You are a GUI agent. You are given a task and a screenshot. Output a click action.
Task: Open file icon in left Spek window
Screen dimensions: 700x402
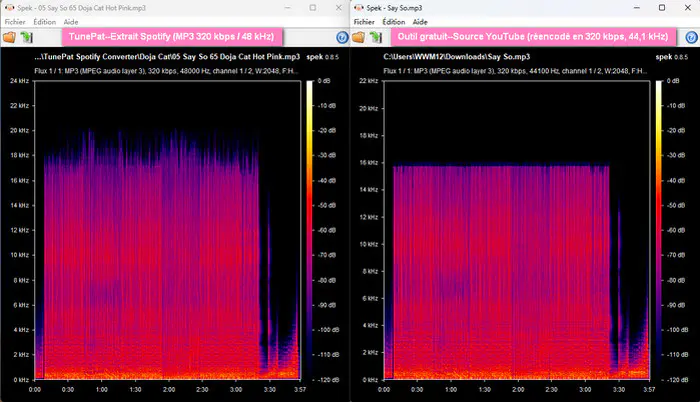coord(9,37)
